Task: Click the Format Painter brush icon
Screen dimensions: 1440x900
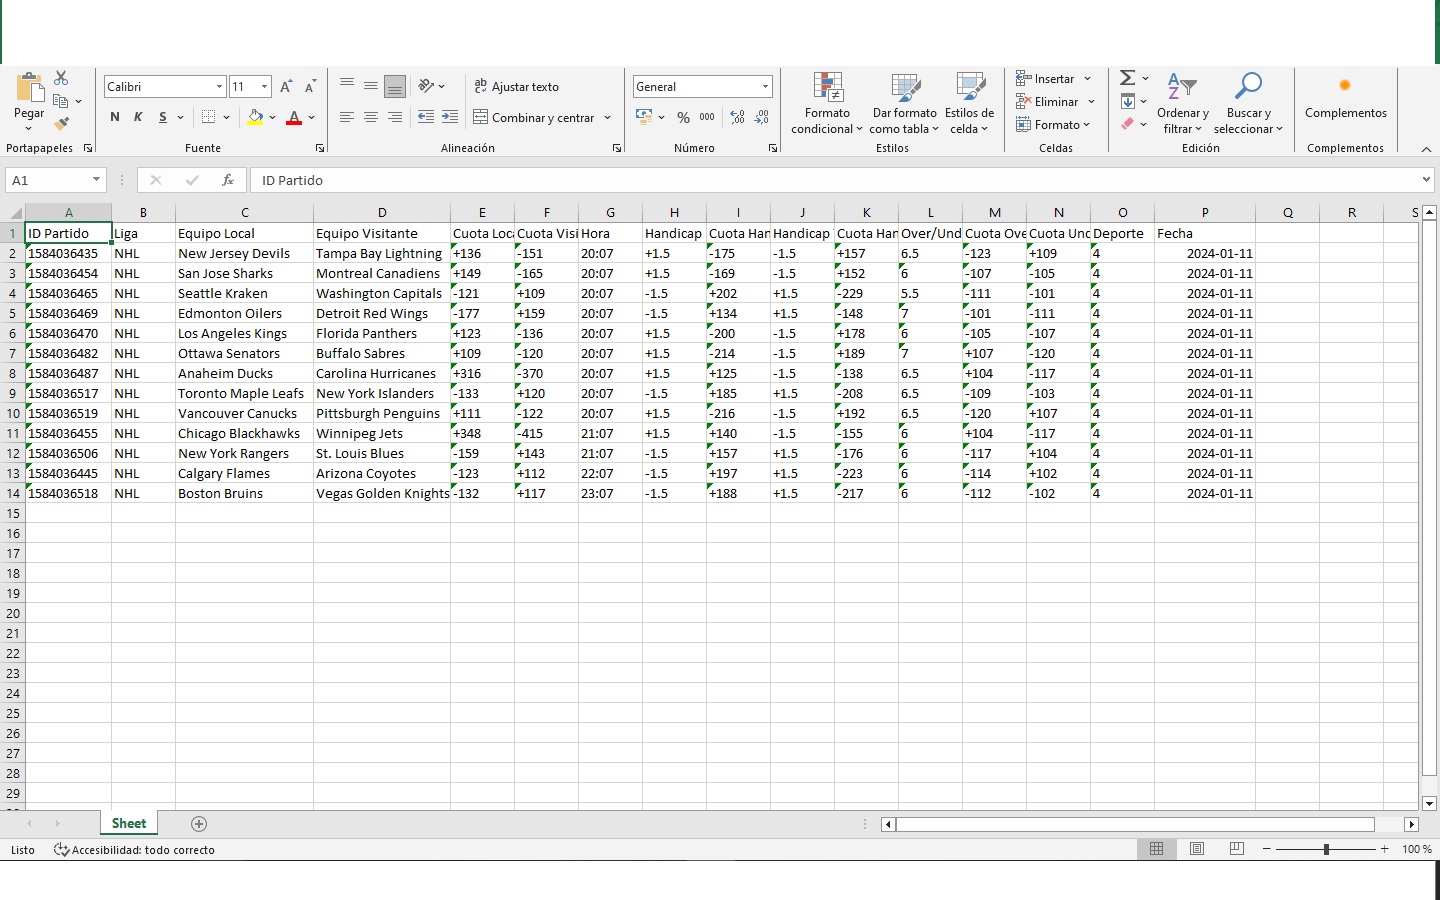Action: point(62,124)
